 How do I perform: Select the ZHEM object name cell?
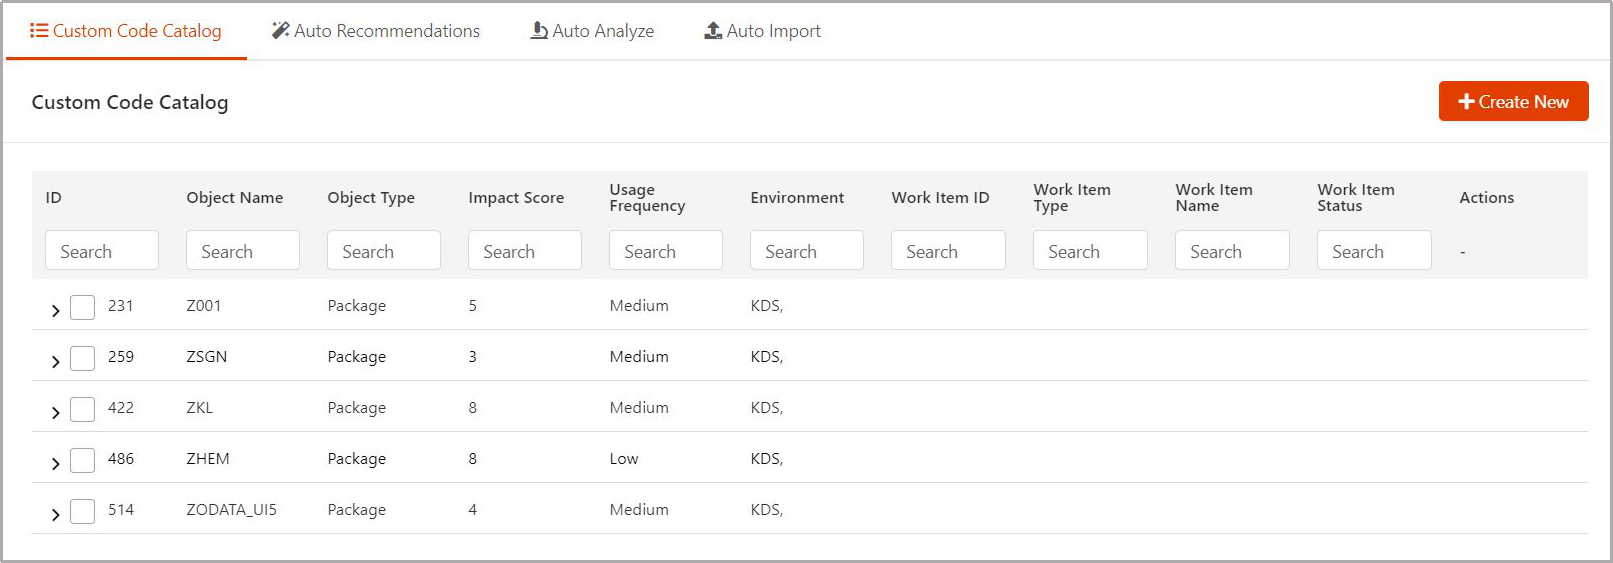(208, 459)
